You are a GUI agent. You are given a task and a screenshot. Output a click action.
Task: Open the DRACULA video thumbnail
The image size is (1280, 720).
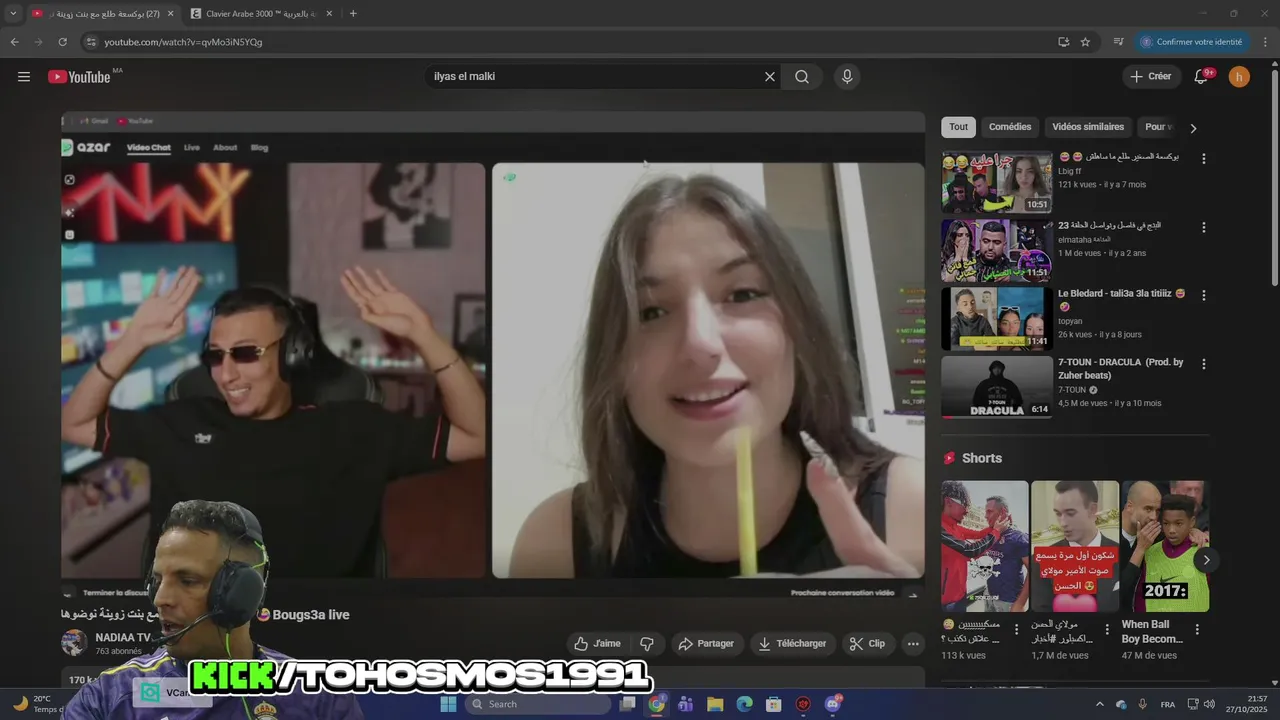point(997,387)
